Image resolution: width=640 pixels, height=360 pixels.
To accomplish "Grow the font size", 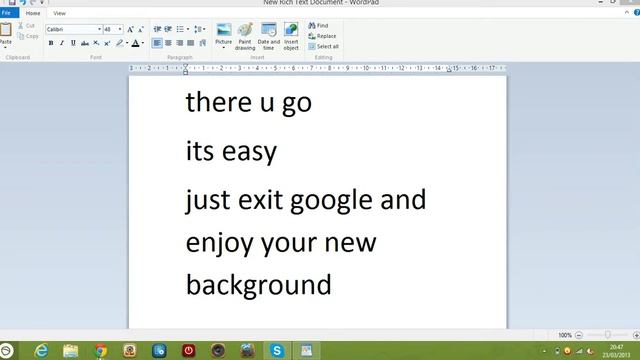I will (130, 29).
